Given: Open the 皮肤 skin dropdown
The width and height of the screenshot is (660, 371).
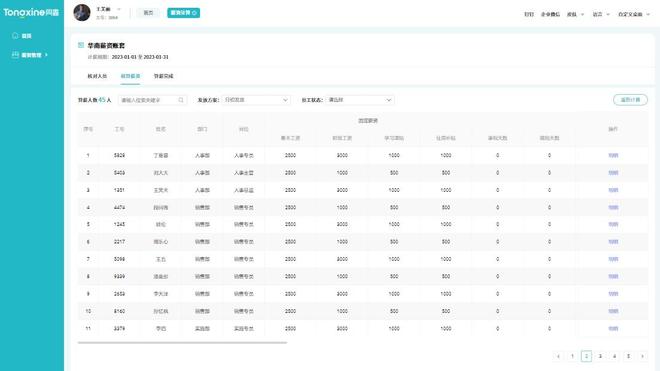Looking at the screenshot, I should coord(575,14).
